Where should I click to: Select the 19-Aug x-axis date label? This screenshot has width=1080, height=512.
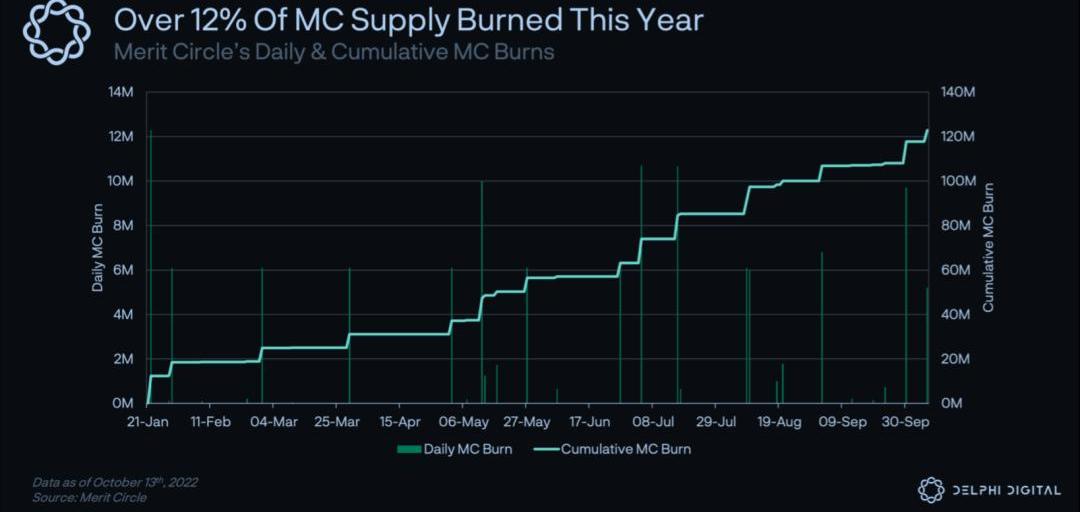click(x=779, y=423)
